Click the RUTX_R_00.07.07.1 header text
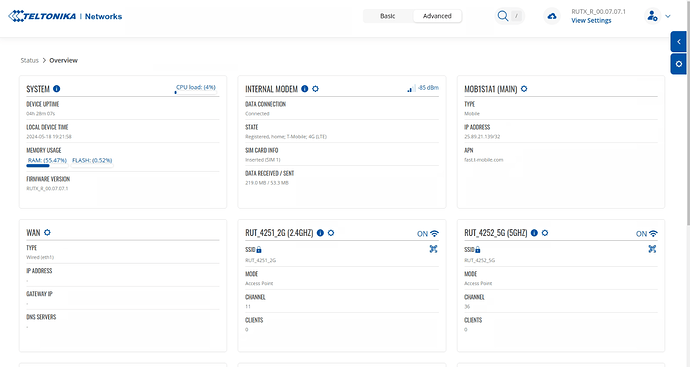The height and width of the screenshot is (367, 690). [598, 12]
